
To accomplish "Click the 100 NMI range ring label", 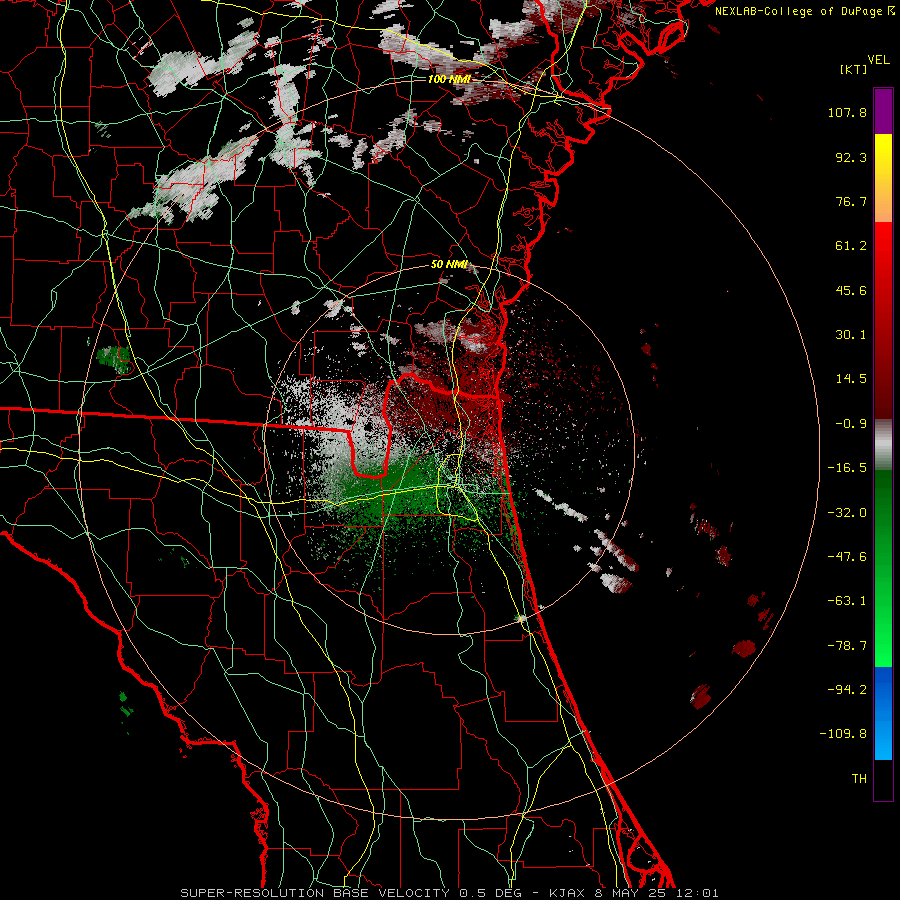I will click(x=449, y=79).
